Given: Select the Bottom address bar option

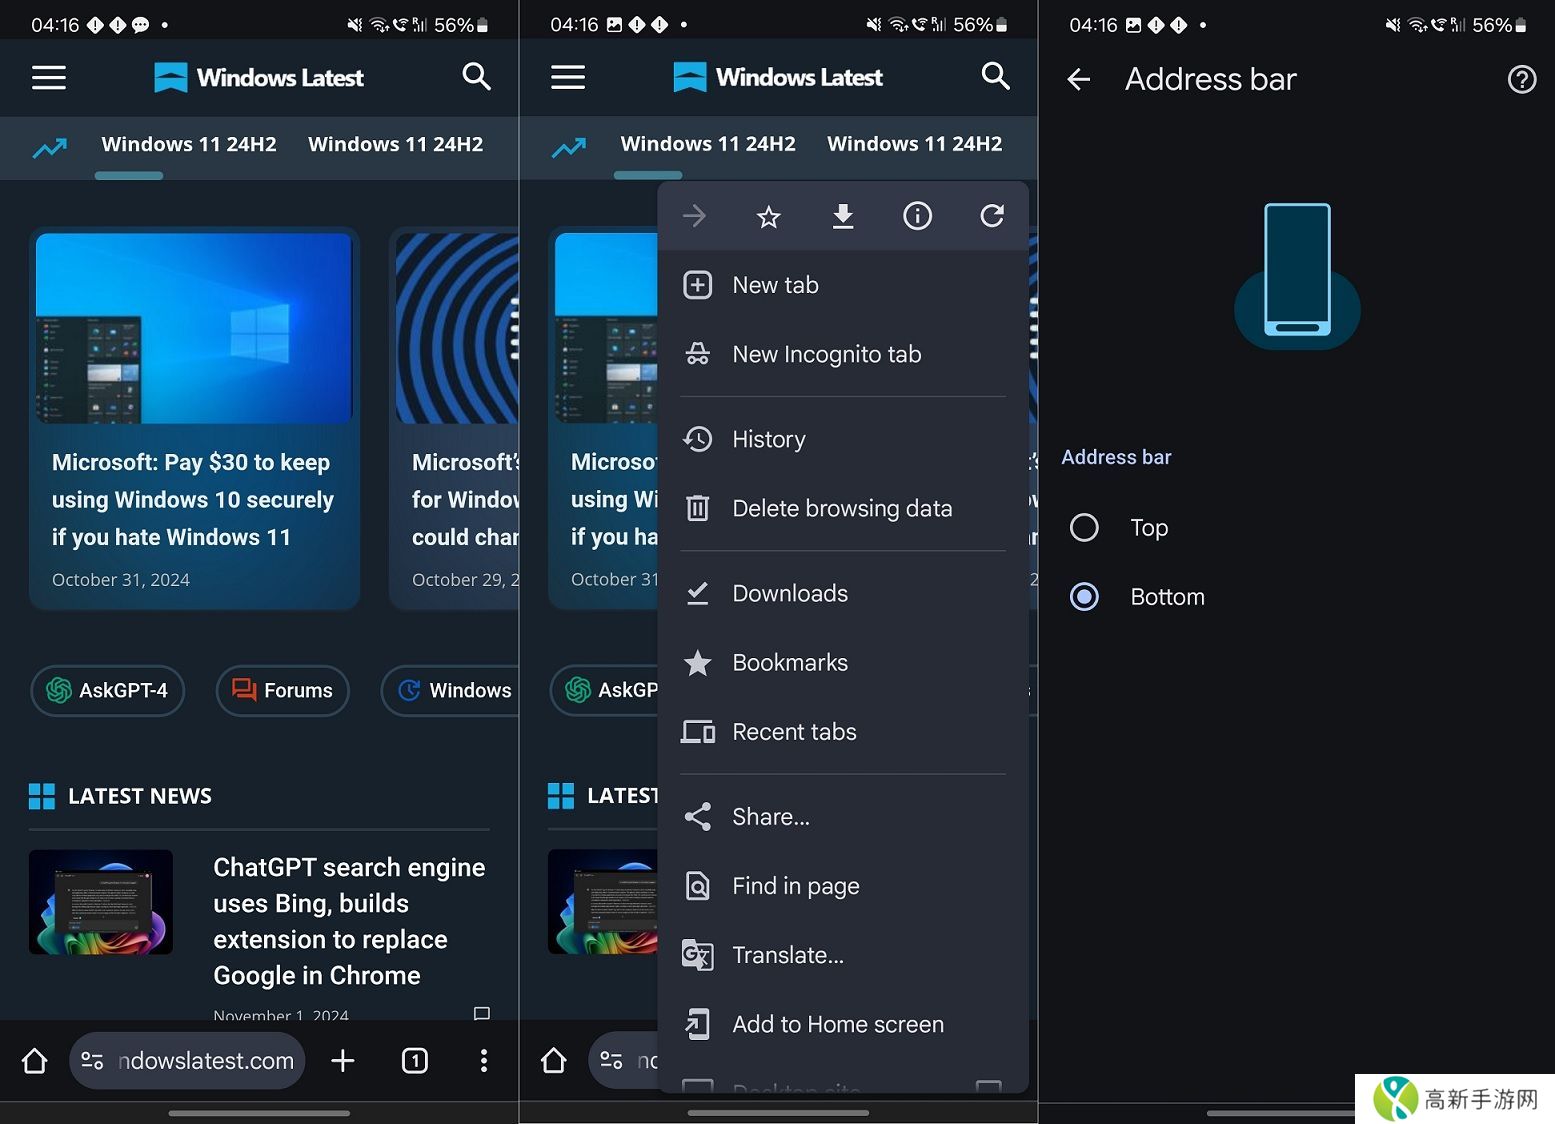Looking at the screenshot, I should click(1084, 597).
